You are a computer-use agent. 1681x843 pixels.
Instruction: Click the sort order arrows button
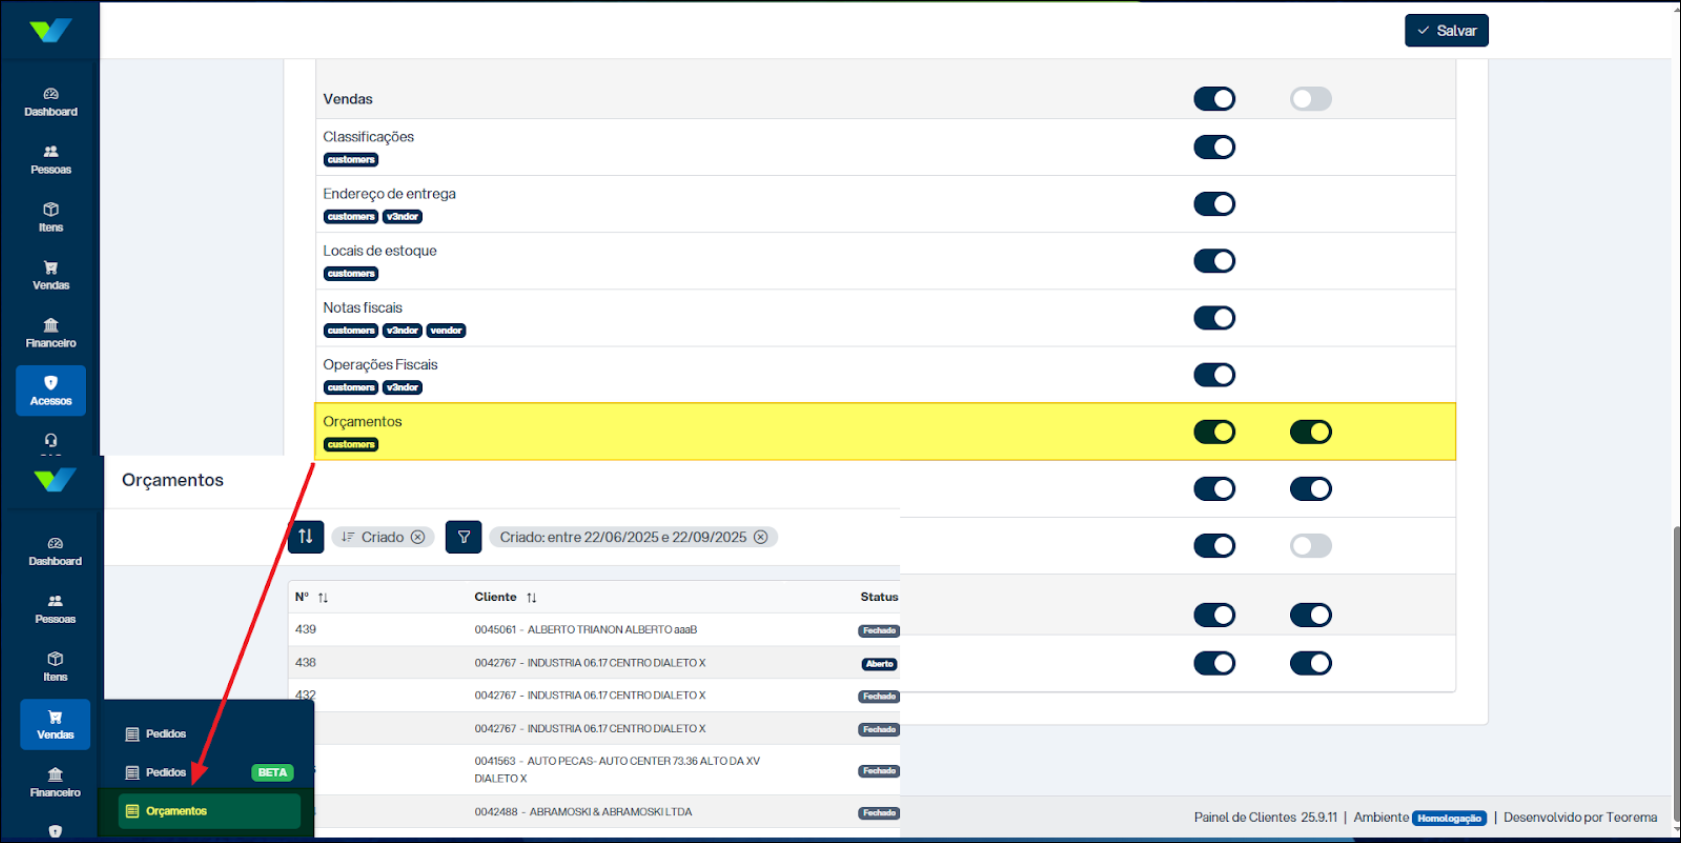point(306,537)
